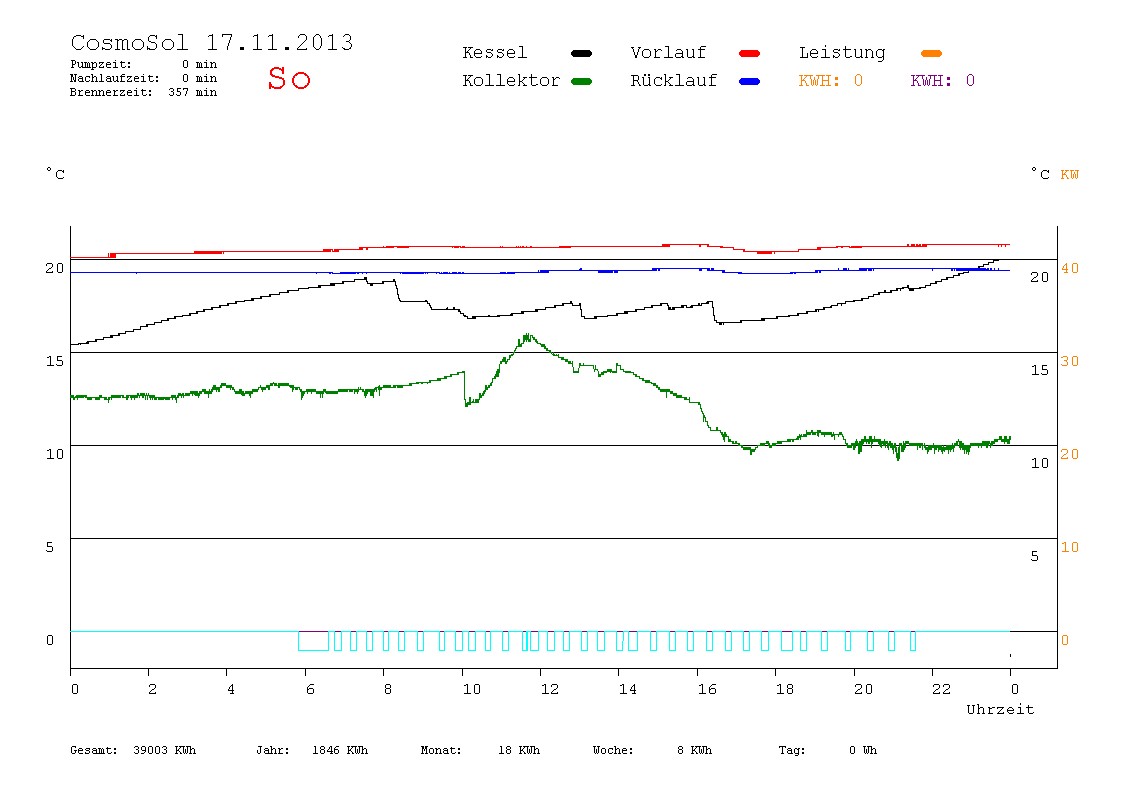Click the Rücklauf legend label
This screenshot has height=812, width=1148.
pos(674,81)
